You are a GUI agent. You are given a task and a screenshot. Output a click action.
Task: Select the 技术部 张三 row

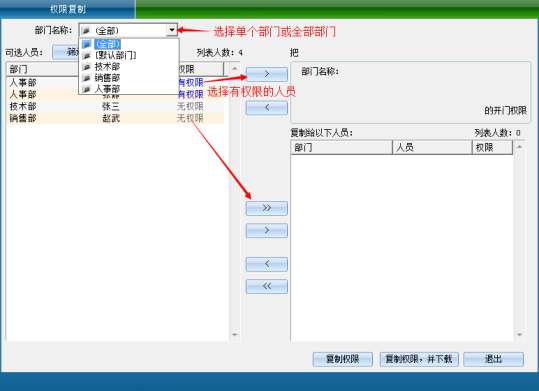click(115, 107)
